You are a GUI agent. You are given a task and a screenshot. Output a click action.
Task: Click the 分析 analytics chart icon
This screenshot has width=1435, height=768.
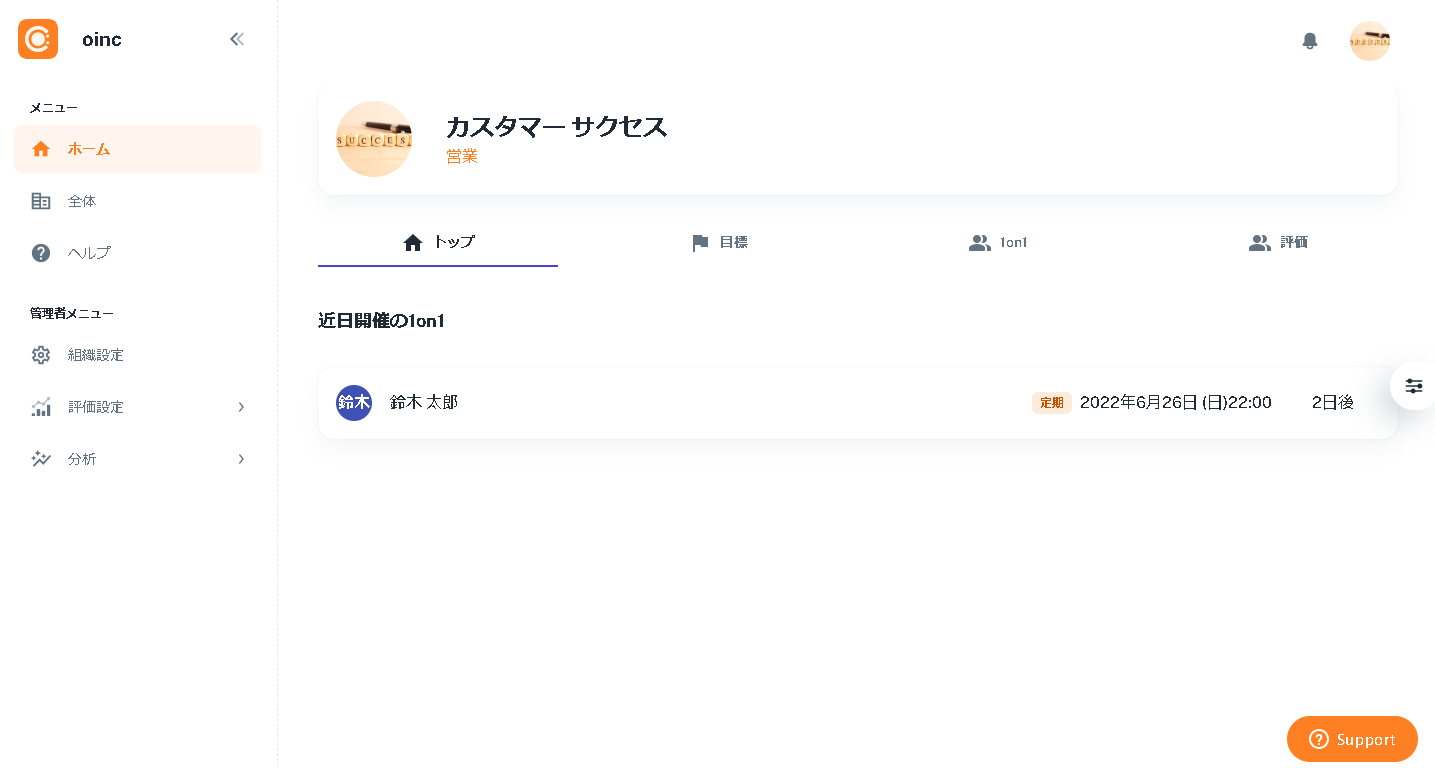point(40,459)
